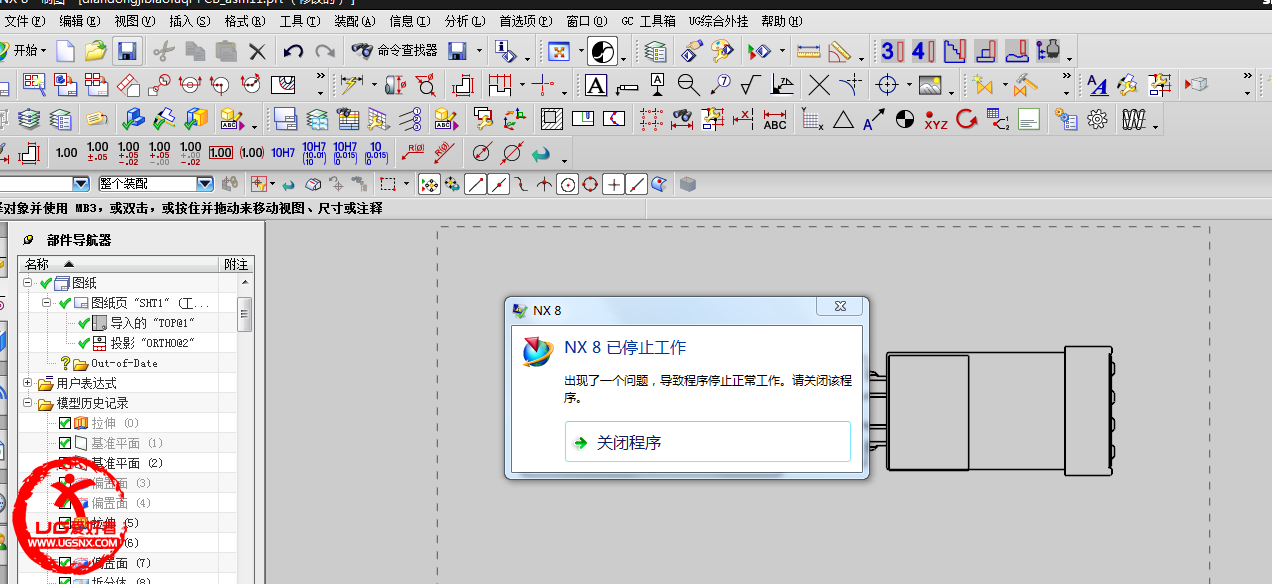
Task: Click the red update rotate arrow icon
Action: [966, 120]
